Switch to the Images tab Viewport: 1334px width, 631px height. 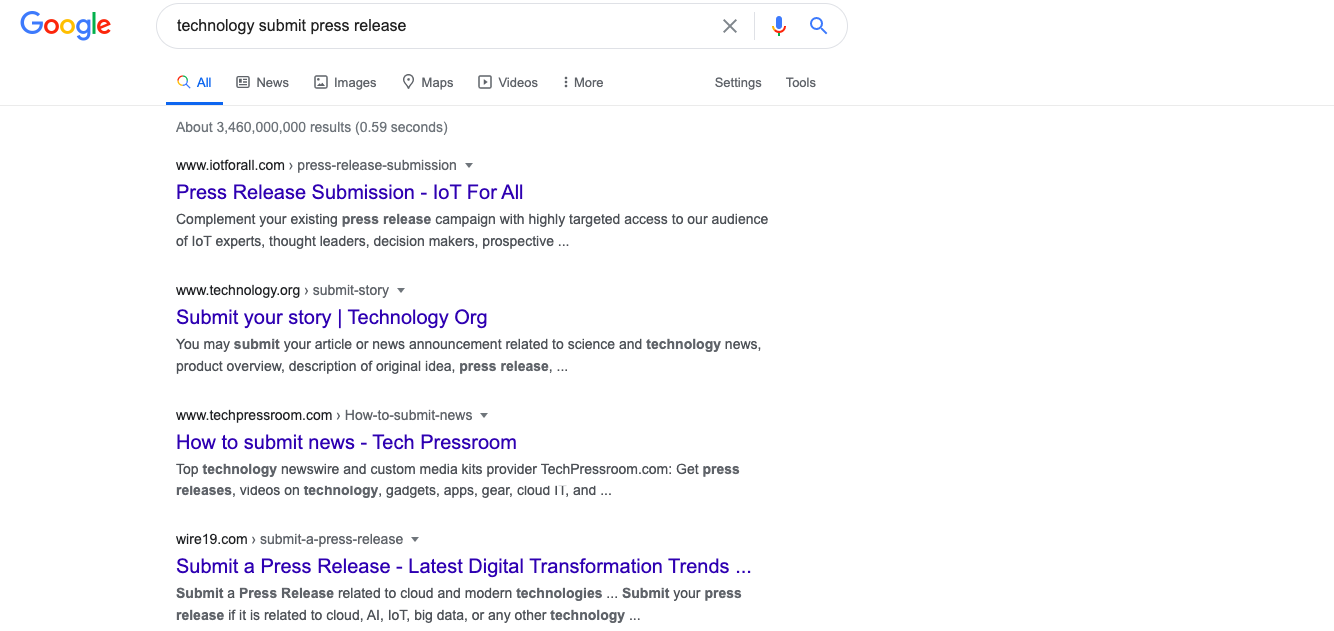pos(345,83)
